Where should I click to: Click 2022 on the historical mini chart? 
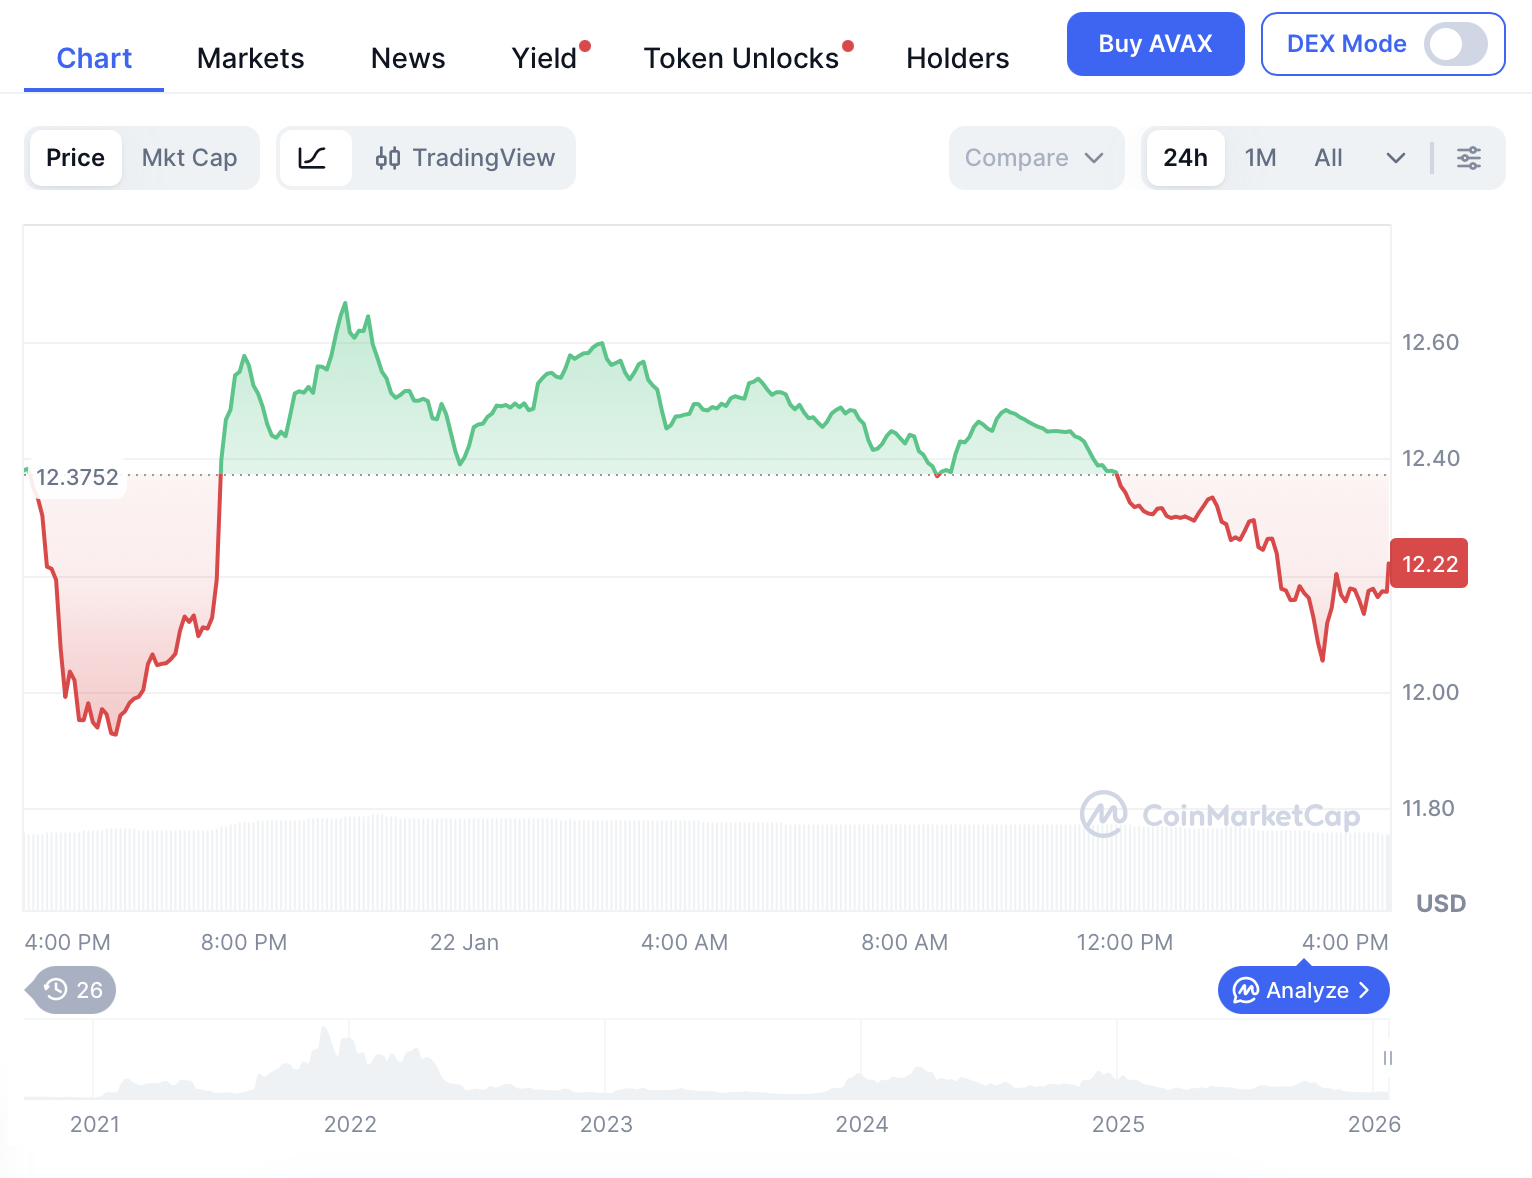pos(350,1123)
